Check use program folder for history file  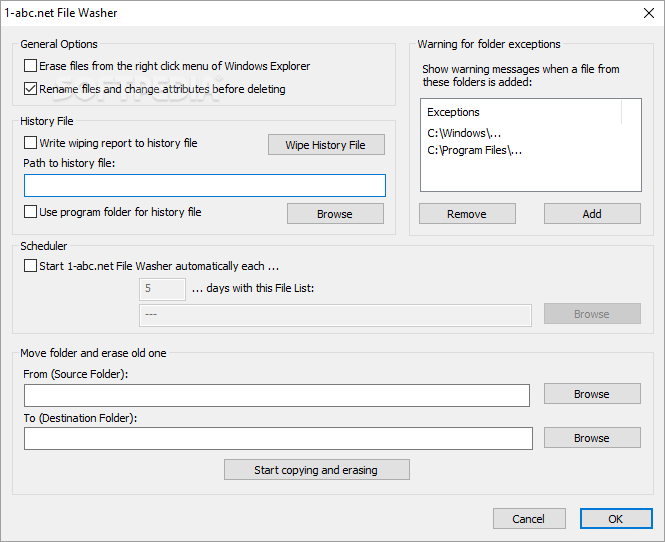tap(31, 211)
